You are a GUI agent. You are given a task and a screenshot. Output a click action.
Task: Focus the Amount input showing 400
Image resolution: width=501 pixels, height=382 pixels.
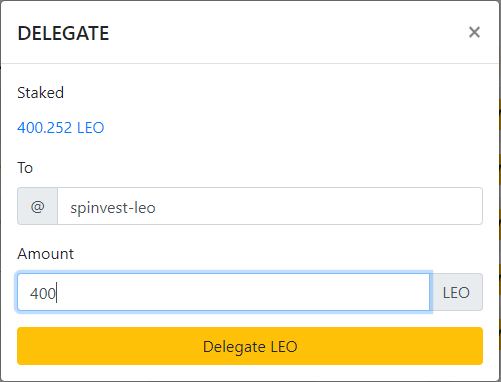tap(224, 292)
